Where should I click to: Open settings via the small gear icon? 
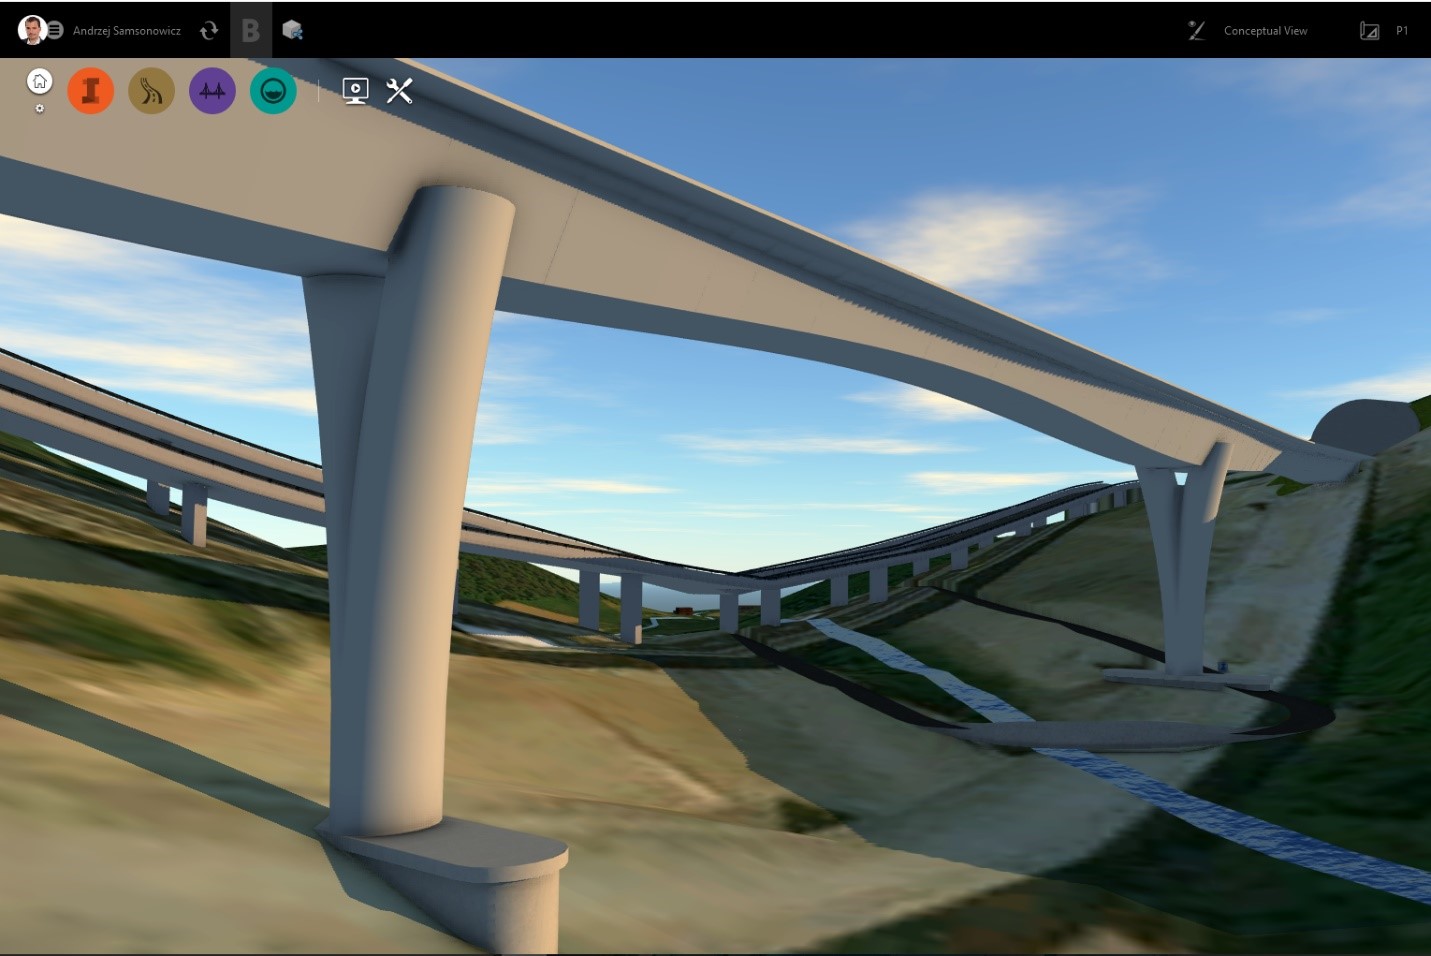(x=39, y=108)
